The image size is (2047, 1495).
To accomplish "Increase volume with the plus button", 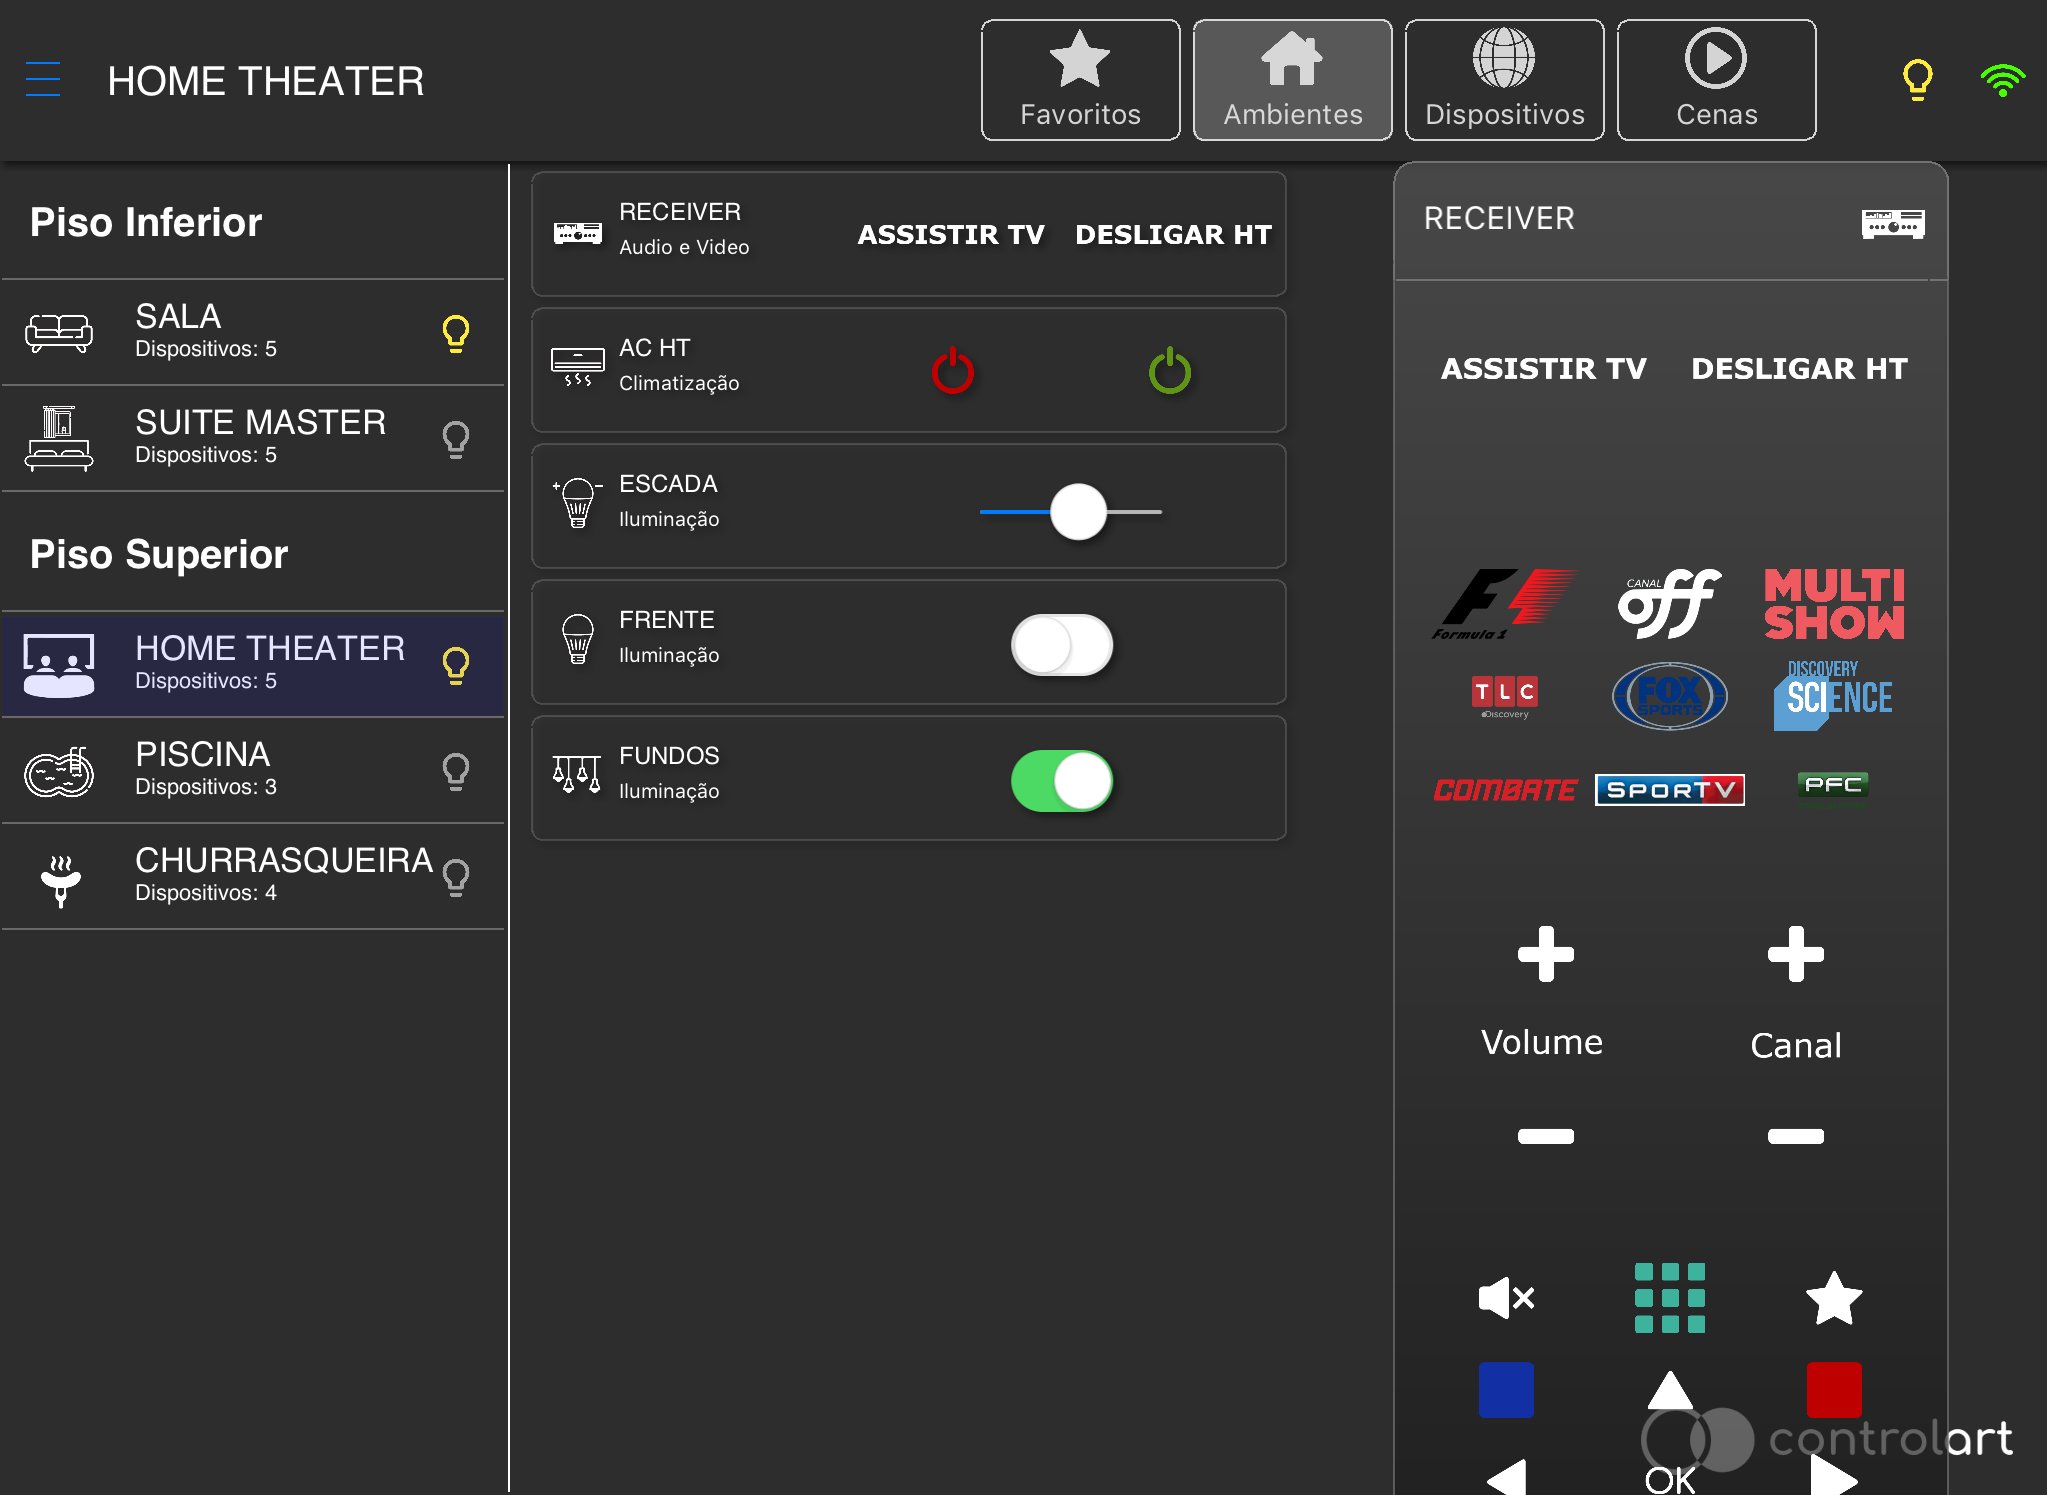I will click(1545, 954).
